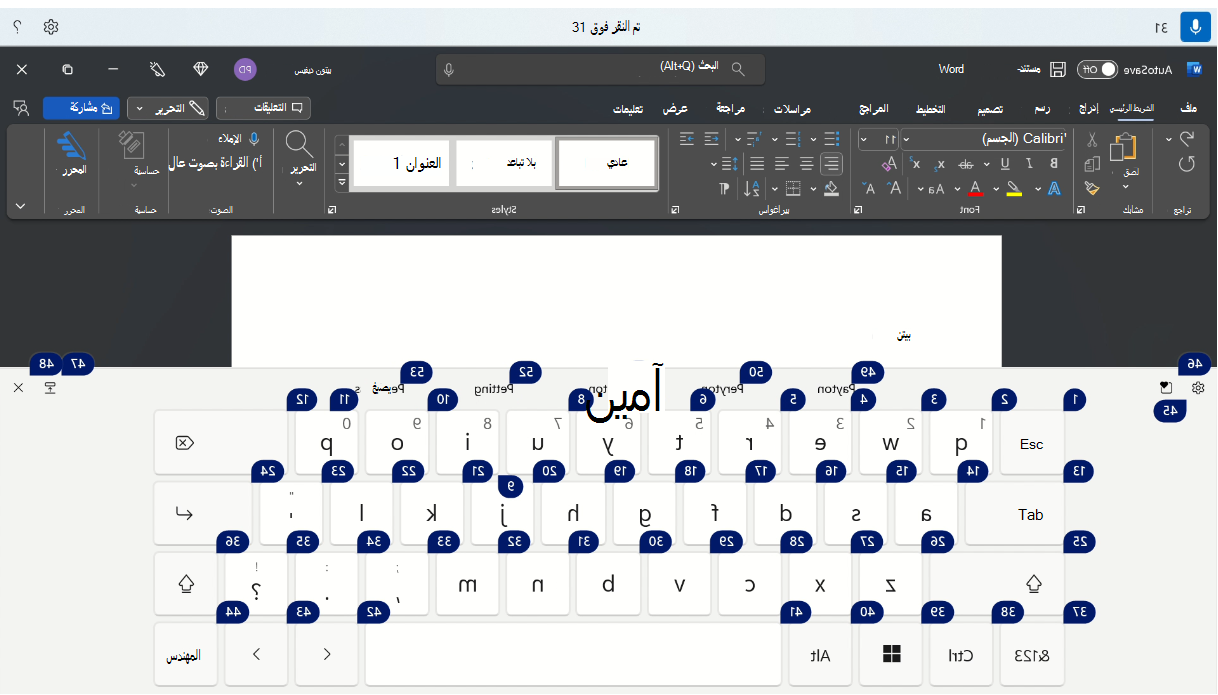Click the Multilevel List icon
1218x695 pixels.
click(x=753, y=139)
